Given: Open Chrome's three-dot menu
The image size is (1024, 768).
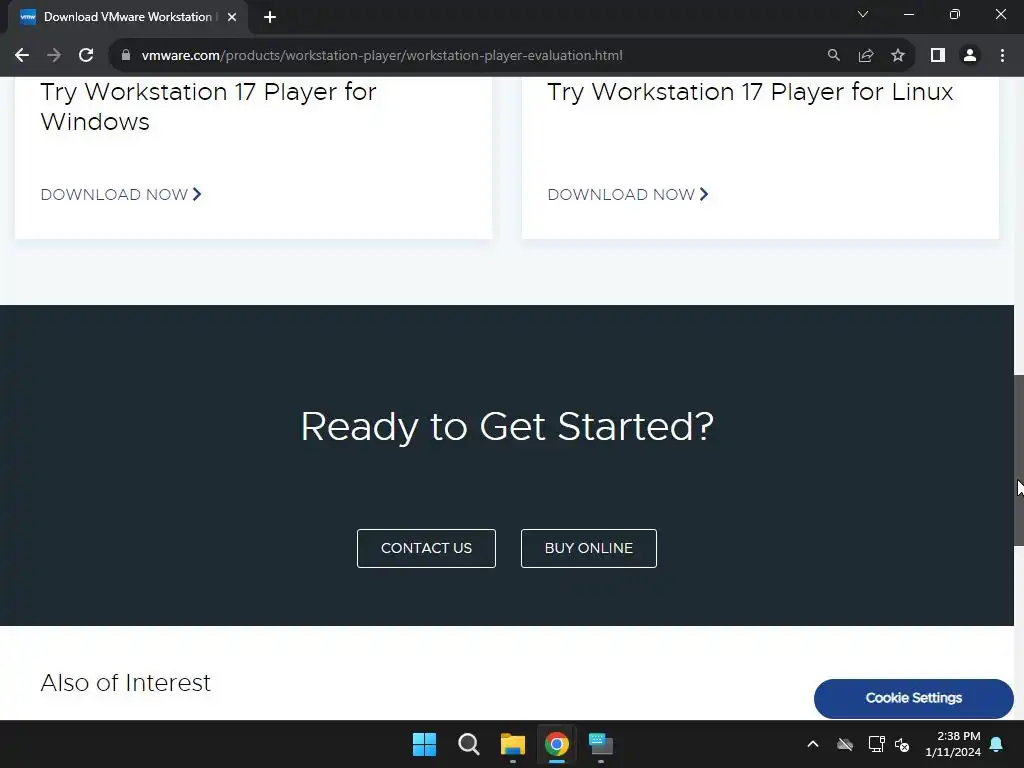Looking at the screenshot, I should point(1002,56).
